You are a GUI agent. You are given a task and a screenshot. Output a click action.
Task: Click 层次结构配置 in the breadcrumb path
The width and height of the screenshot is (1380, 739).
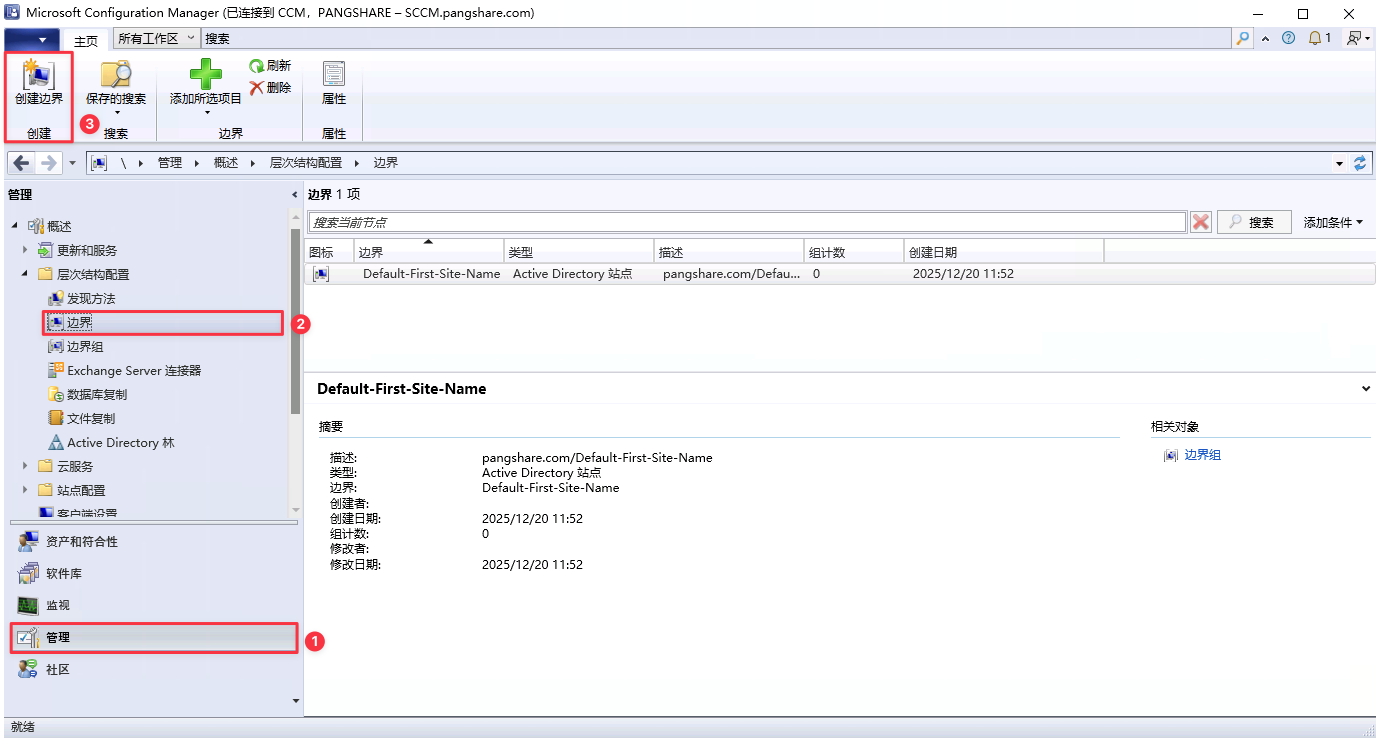(x=305, y=163)
